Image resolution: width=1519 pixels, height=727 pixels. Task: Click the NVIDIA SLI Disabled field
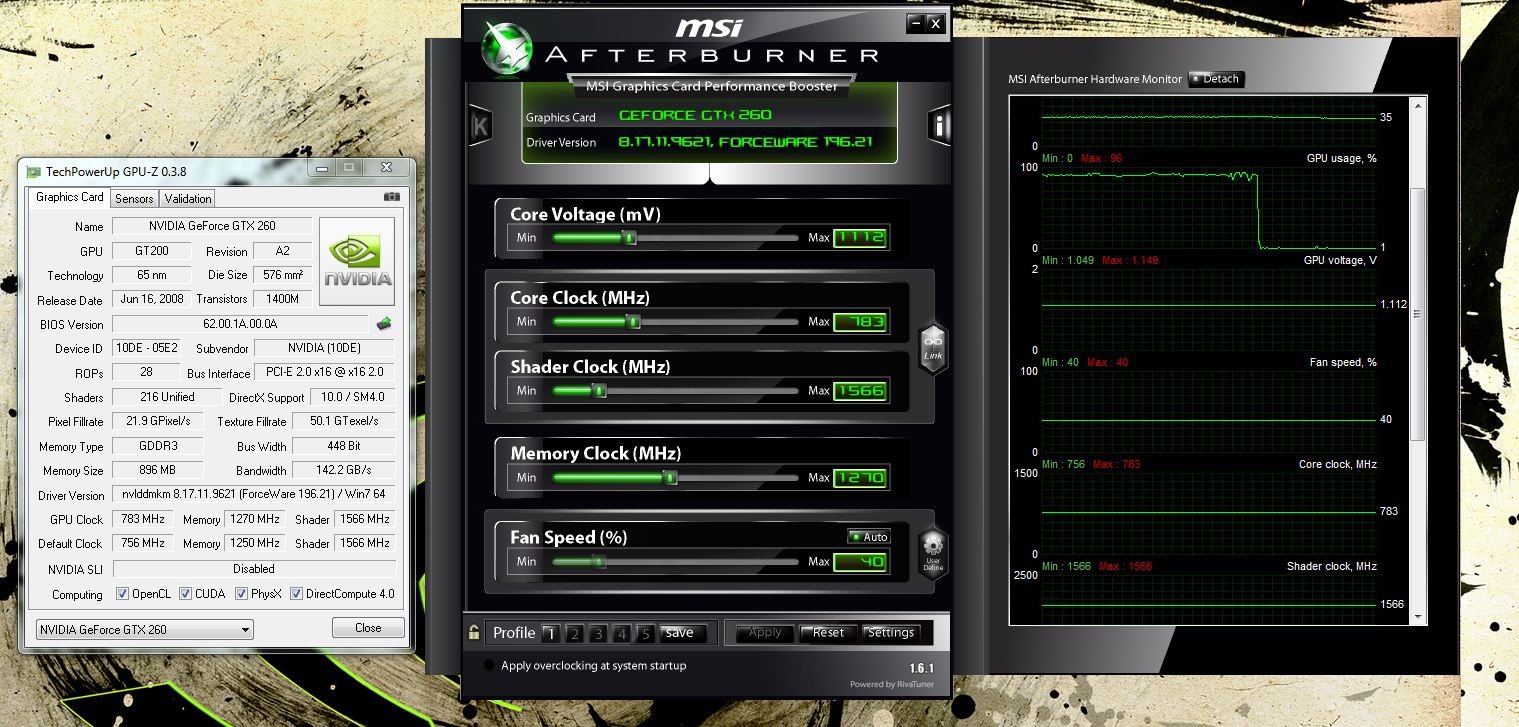pos(254,568)
